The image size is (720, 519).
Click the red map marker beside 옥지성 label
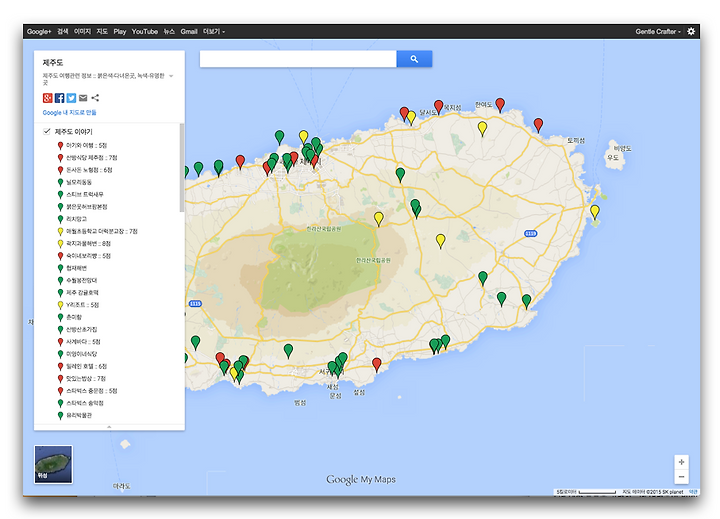[439, 106]
